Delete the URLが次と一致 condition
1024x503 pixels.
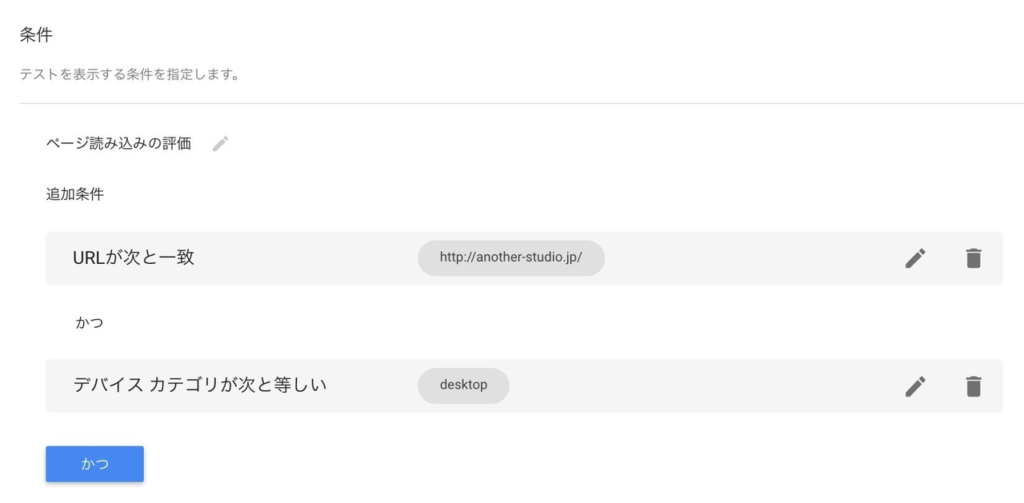973,258
